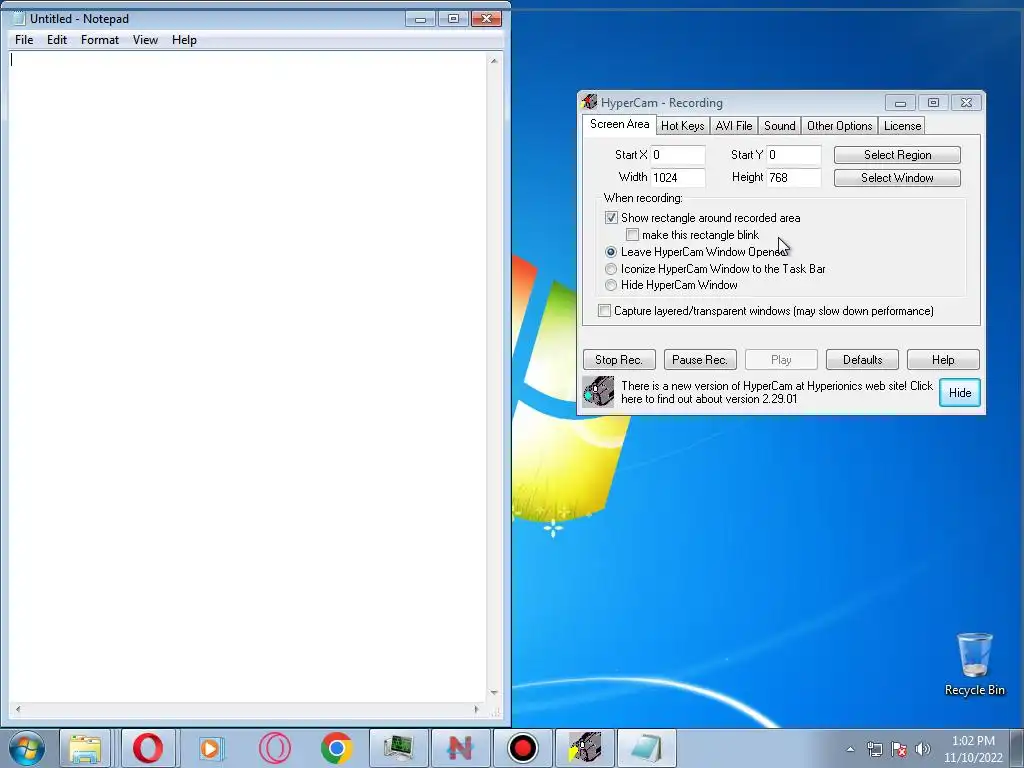The image size is (1024, 768).
Task: Click Notepad vertical scrollbar up arrow
Action: click(494, 61)
